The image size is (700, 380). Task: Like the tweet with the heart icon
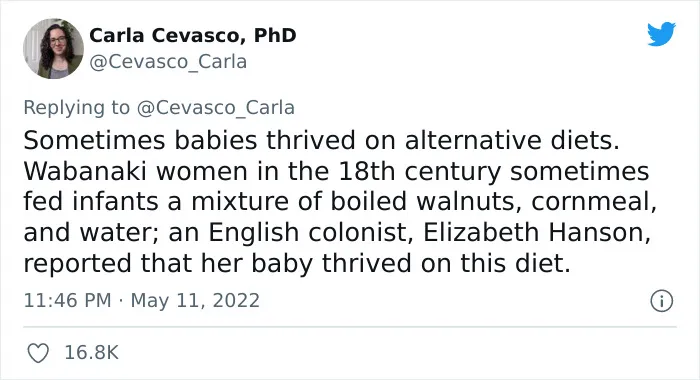point(38,353)
